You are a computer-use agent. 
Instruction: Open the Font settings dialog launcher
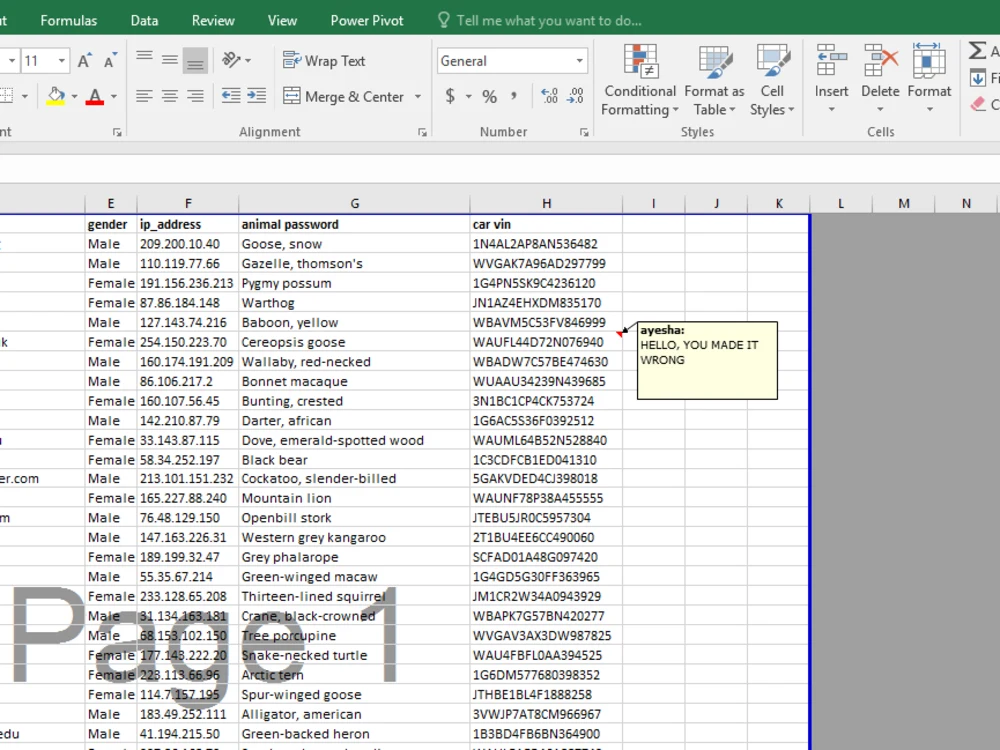[x=117, y=132]
